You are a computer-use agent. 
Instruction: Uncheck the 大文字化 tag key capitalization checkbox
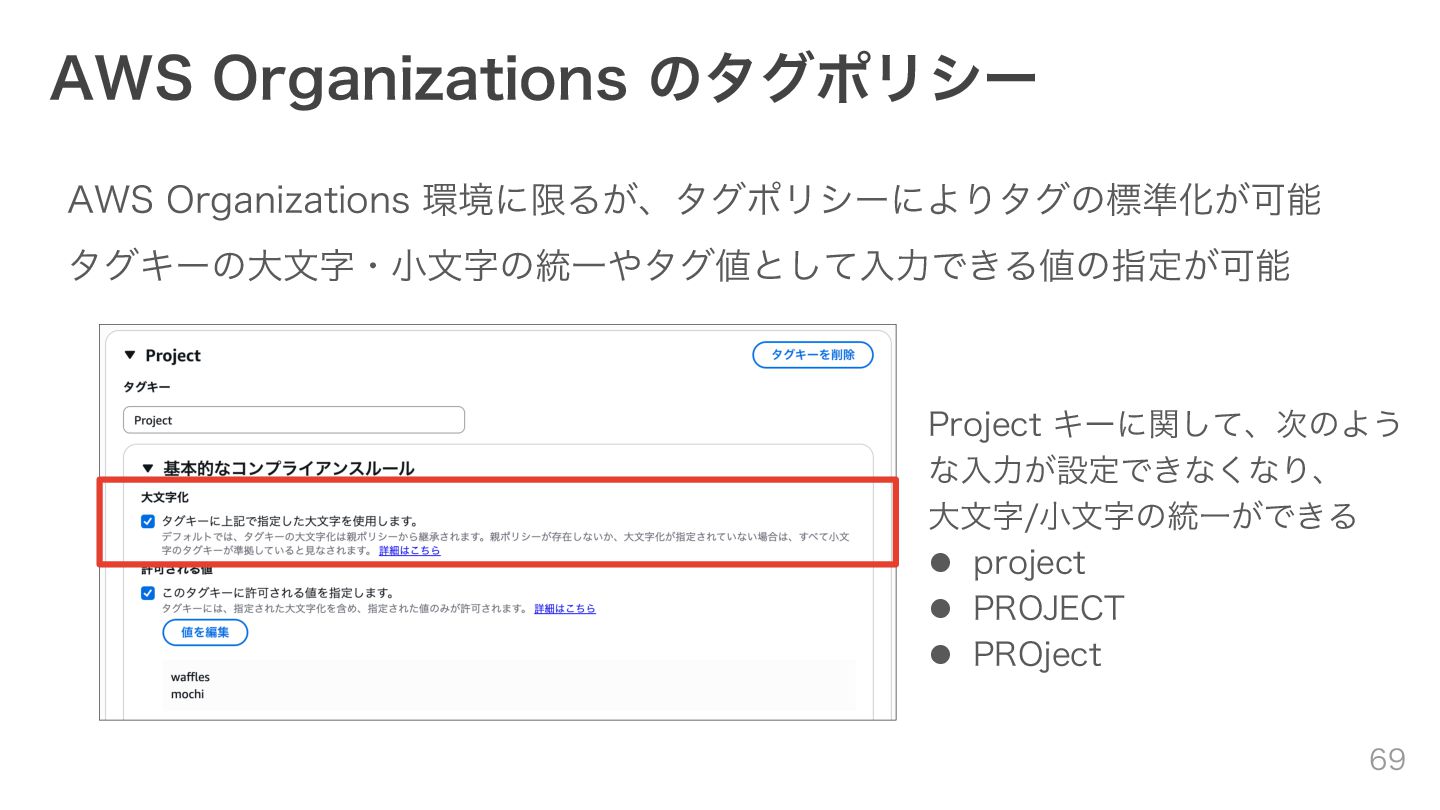coord(148,521)
